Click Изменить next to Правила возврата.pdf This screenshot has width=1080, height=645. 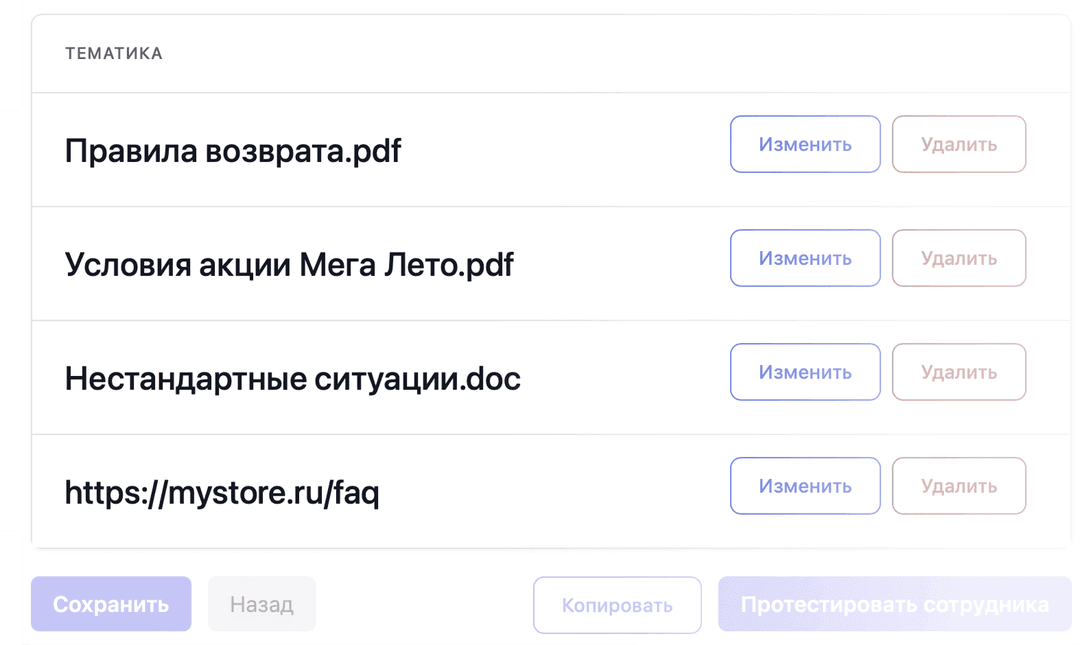805,144
